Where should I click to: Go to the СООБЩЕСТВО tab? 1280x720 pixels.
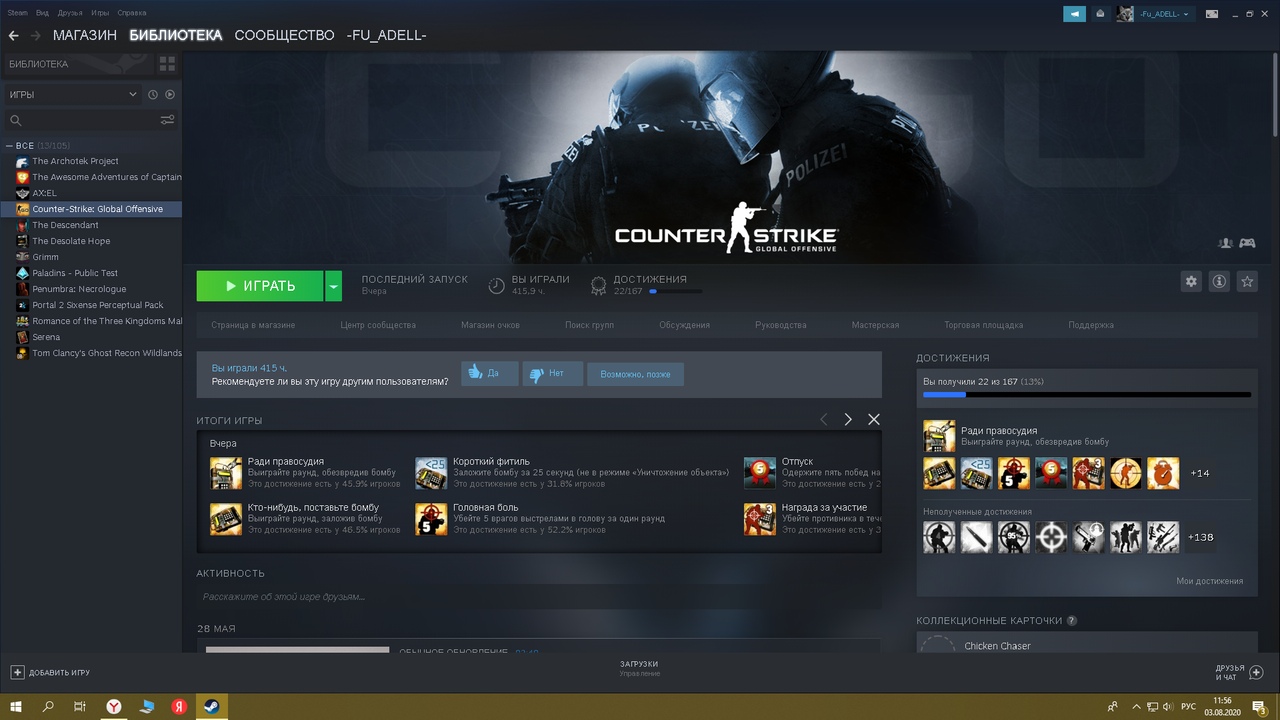284,35
